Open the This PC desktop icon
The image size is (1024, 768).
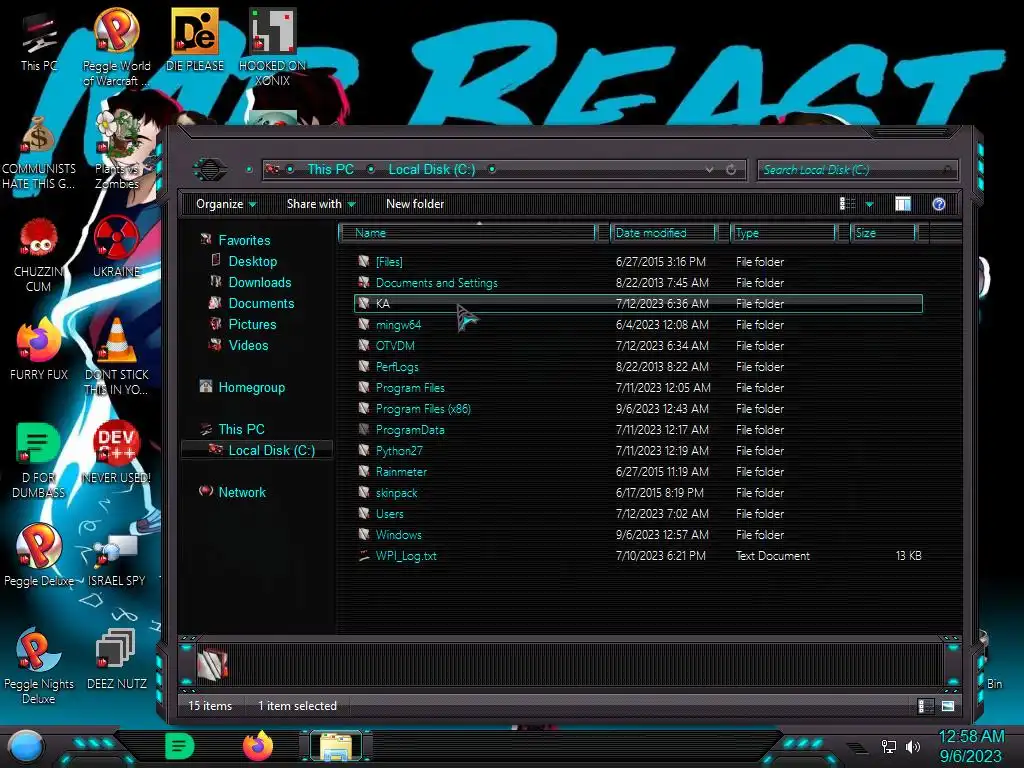[39, 40]
